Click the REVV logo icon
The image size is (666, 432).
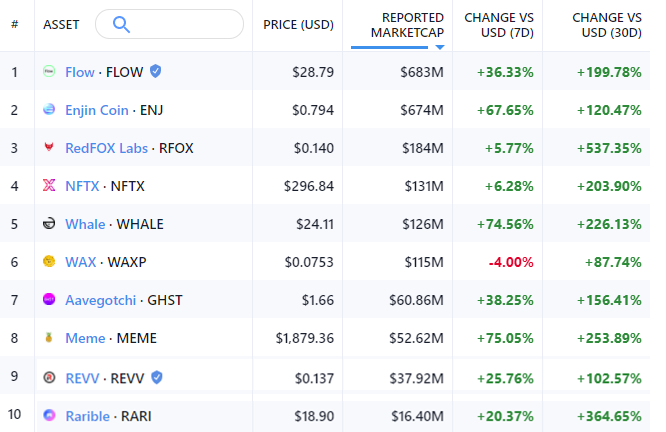[x=49, y=377]
